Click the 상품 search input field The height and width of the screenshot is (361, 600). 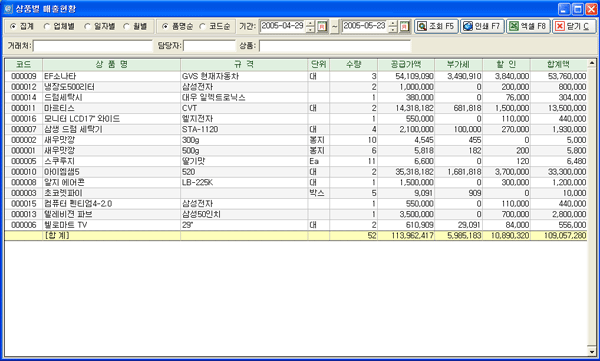pyautogui.click(x=335, y=46)
